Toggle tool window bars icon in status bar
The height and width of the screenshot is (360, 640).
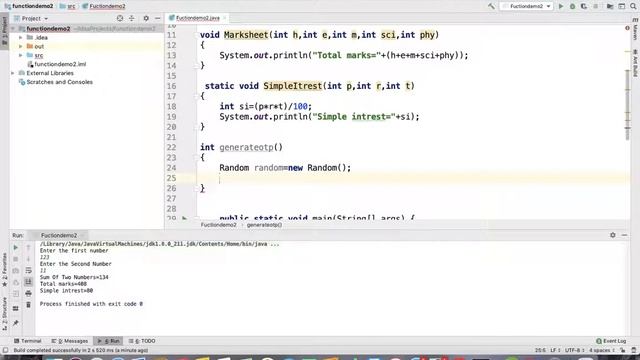(x=5, y=350)
